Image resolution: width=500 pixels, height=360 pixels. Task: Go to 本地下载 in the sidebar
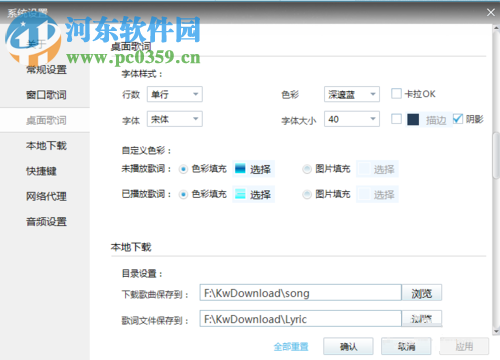coord(46,146)
